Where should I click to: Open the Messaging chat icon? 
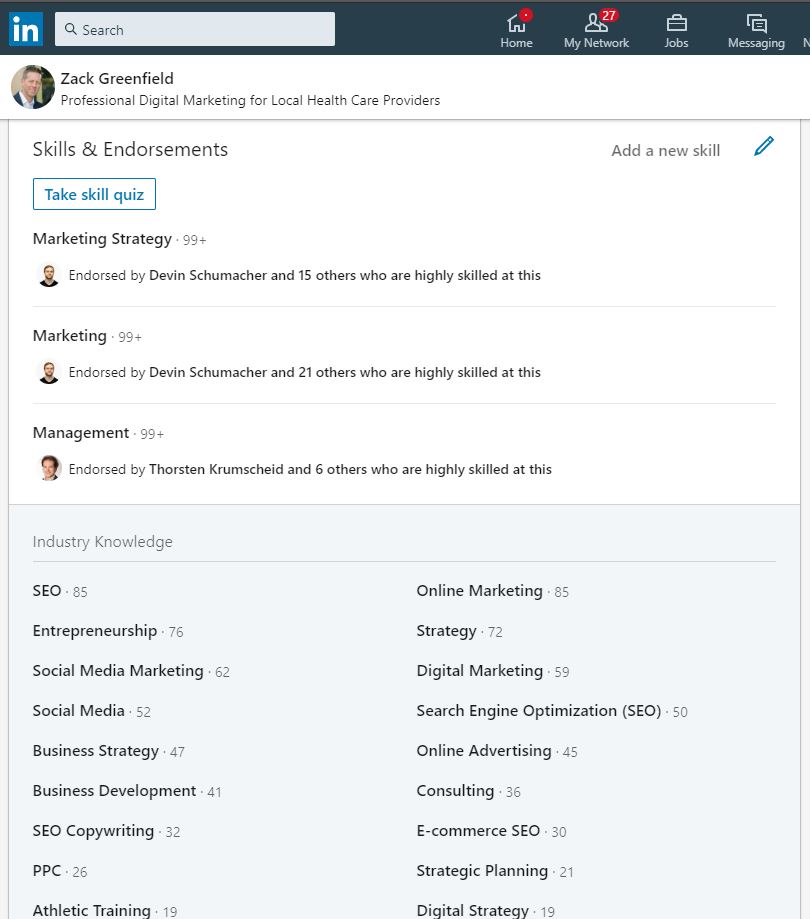756,23
